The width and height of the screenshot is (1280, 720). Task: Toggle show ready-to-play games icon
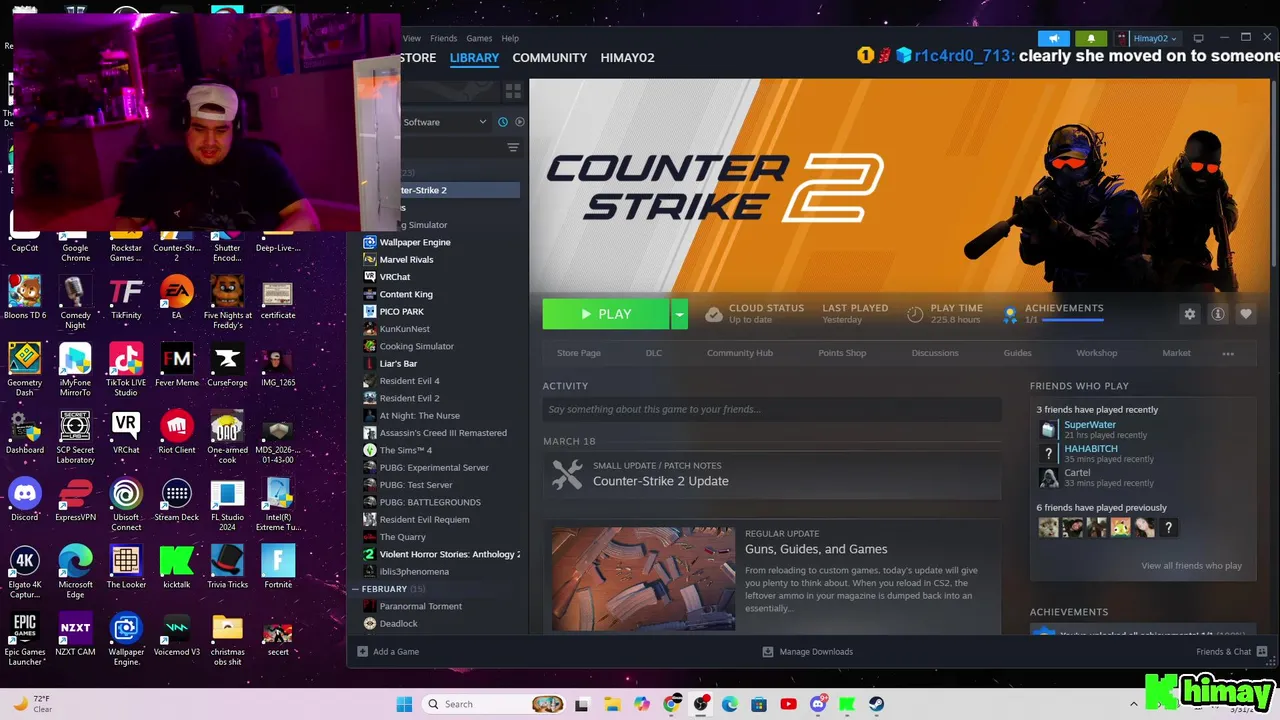(x=520, y=122)
